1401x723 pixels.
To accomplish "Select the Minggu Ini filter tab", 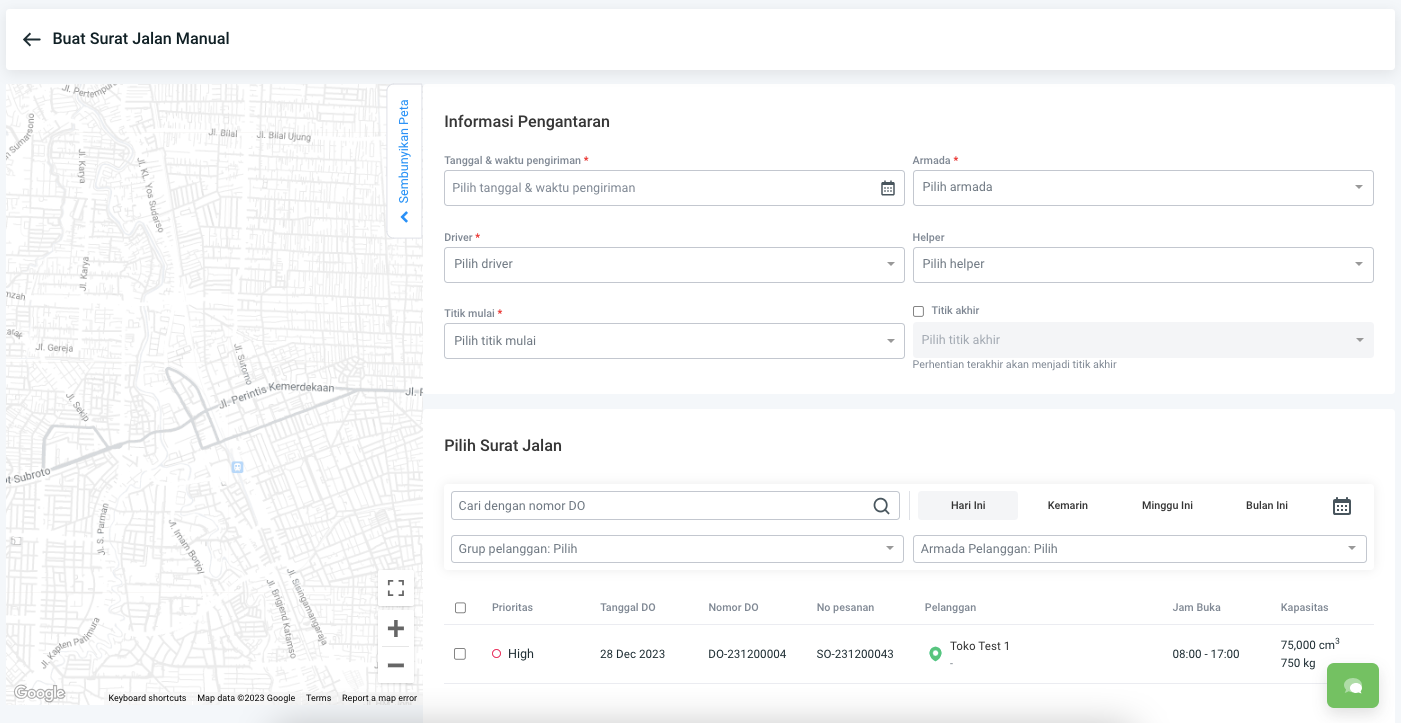I will pos(1167,506).
